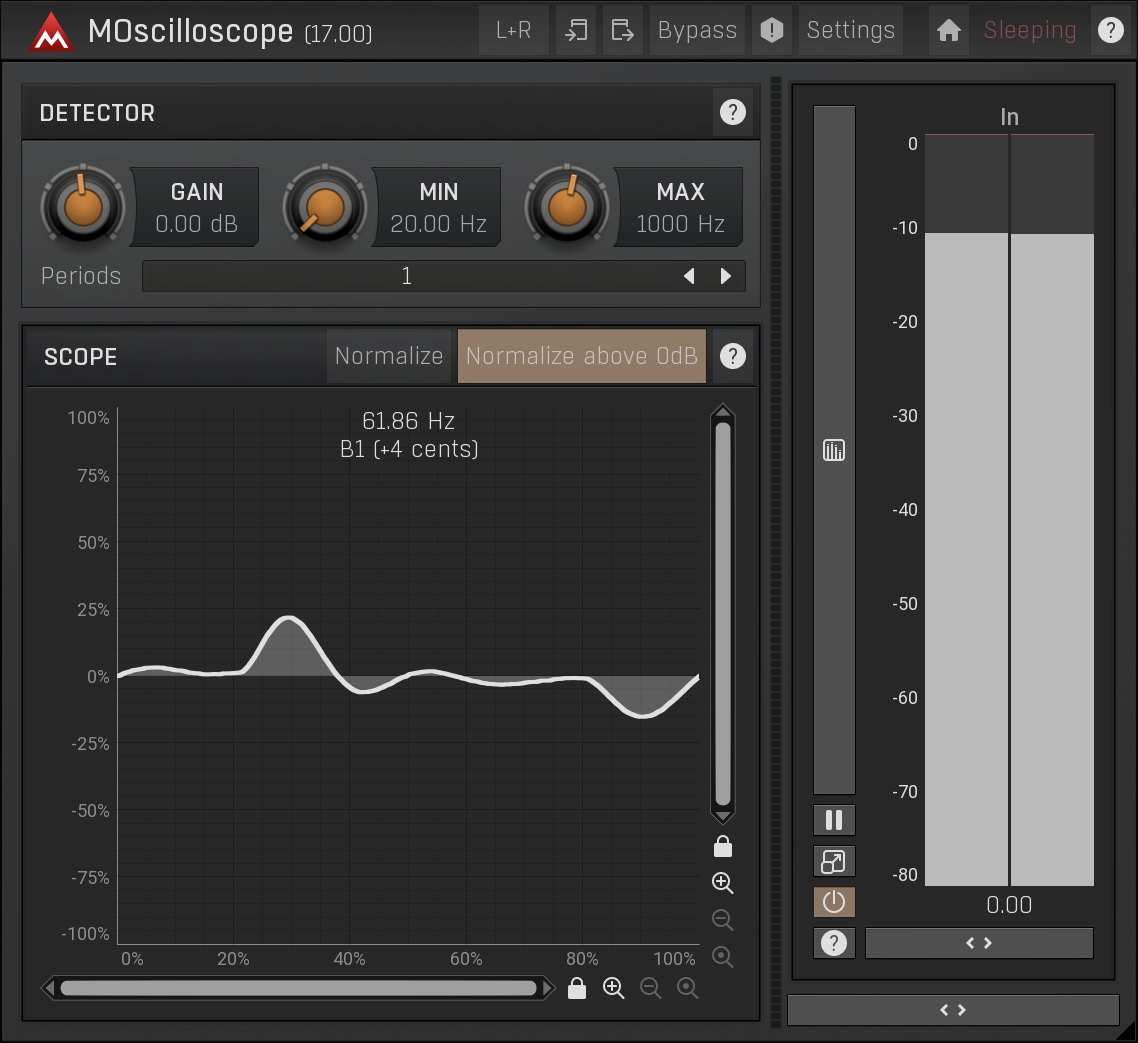Click the MeldaProduction logo icon

[52, 31]
